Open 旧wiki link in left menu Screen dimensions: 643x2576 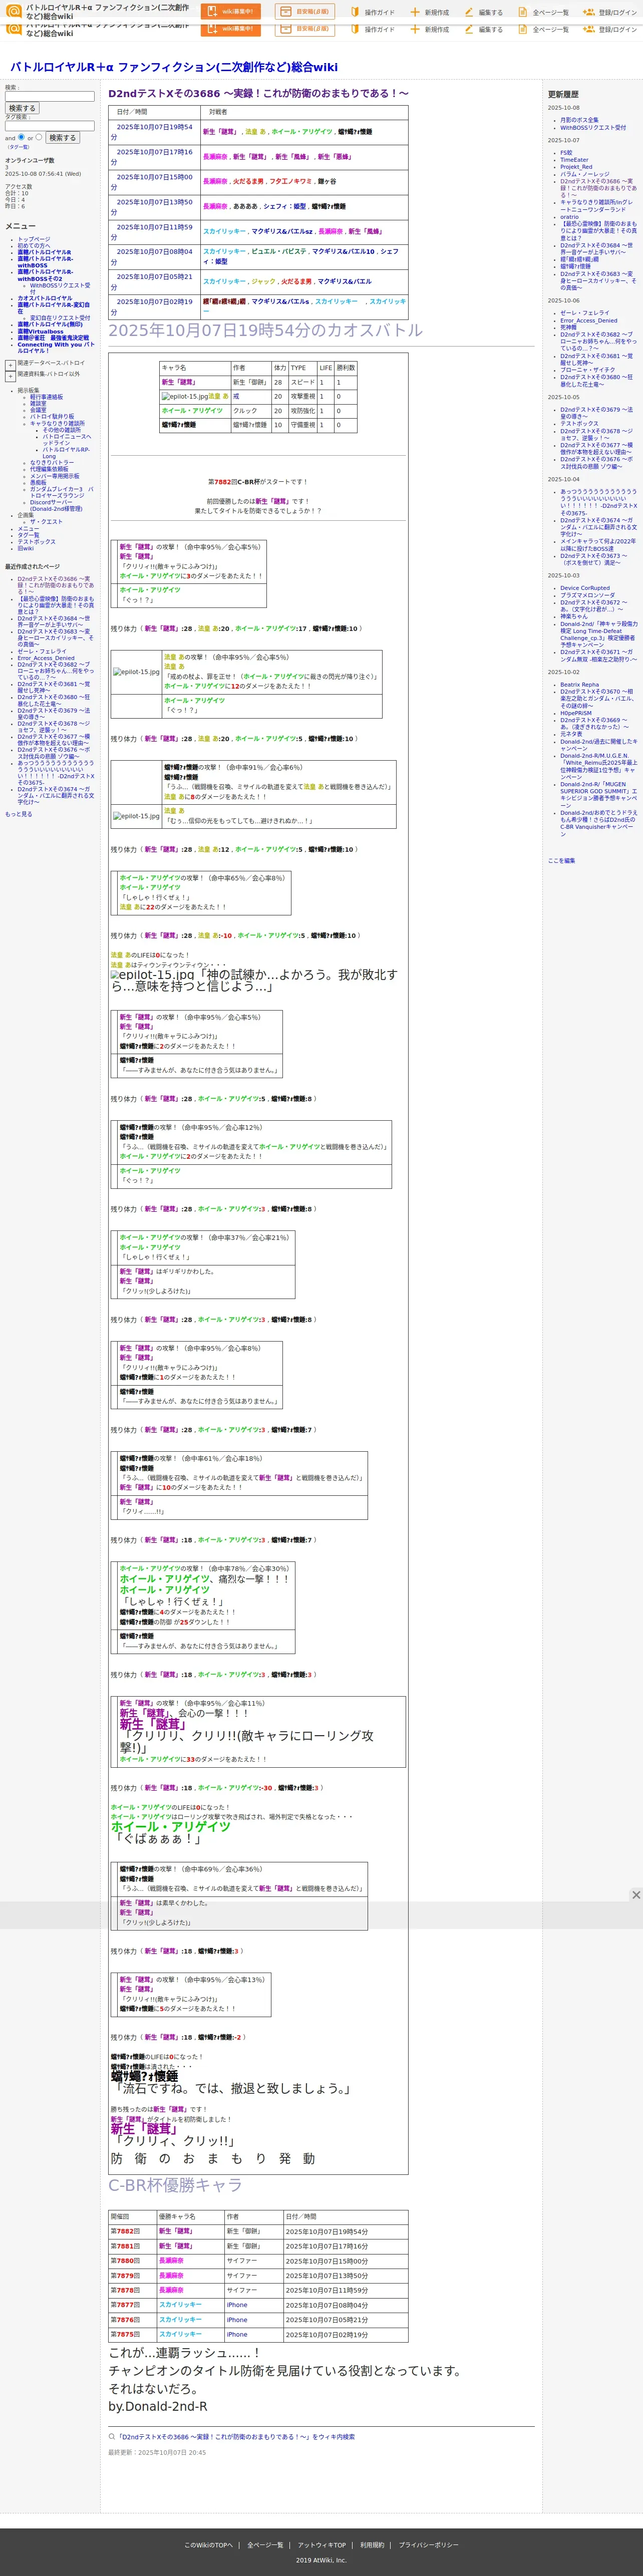click(x=25, y=548)
